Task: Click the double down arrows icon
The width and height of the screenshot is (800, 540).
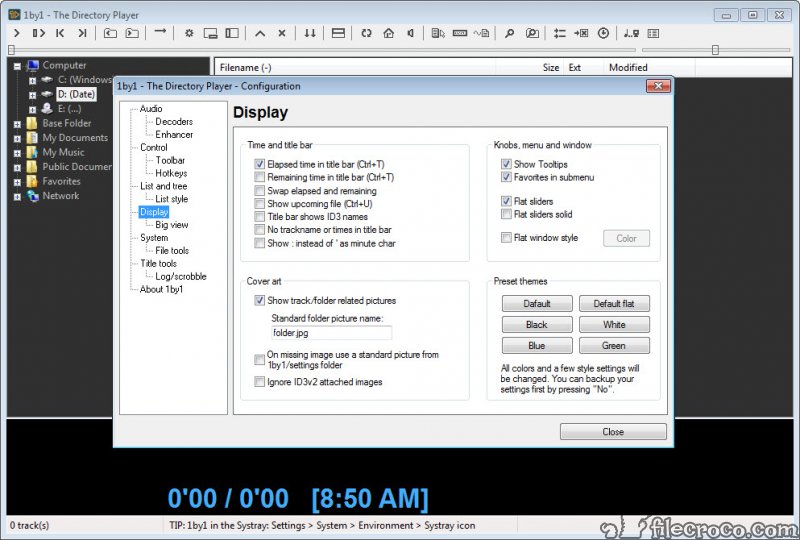Action: [x=310, y=33]
